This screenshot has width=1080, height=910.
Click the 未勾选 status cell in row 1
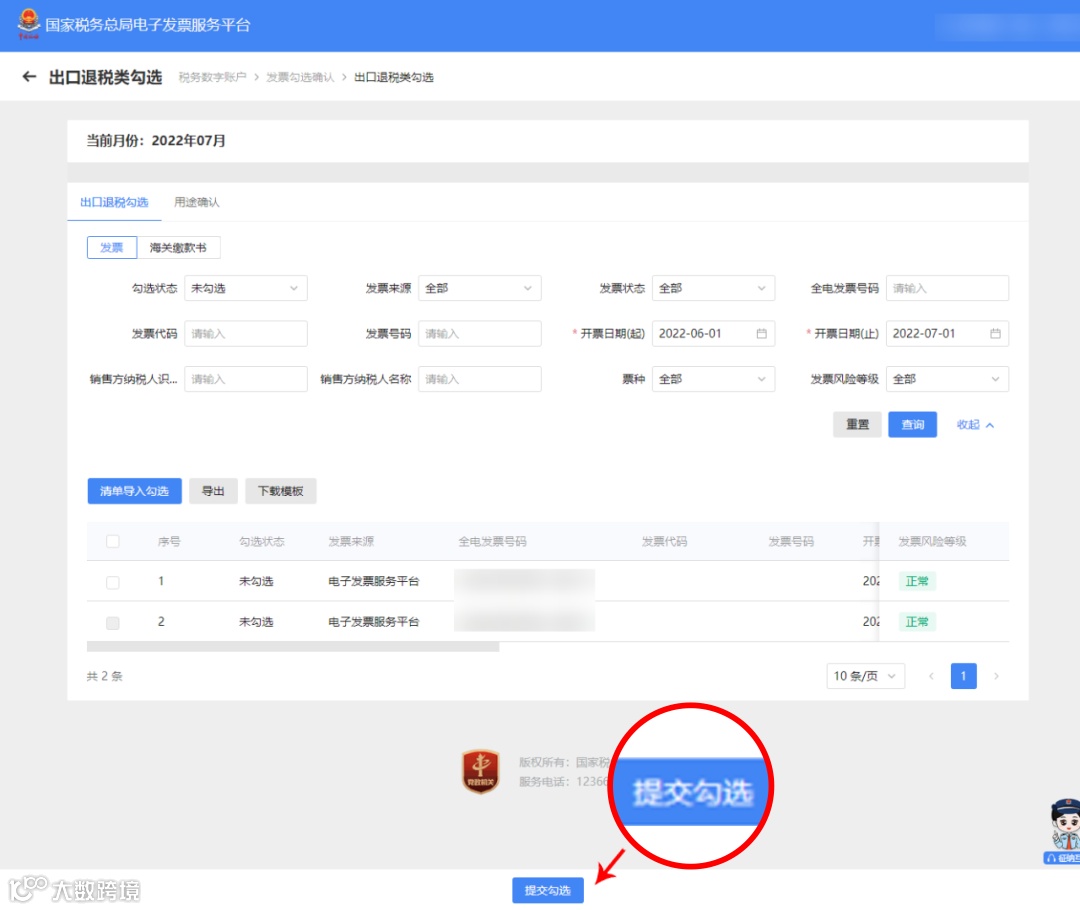[256, 581]
